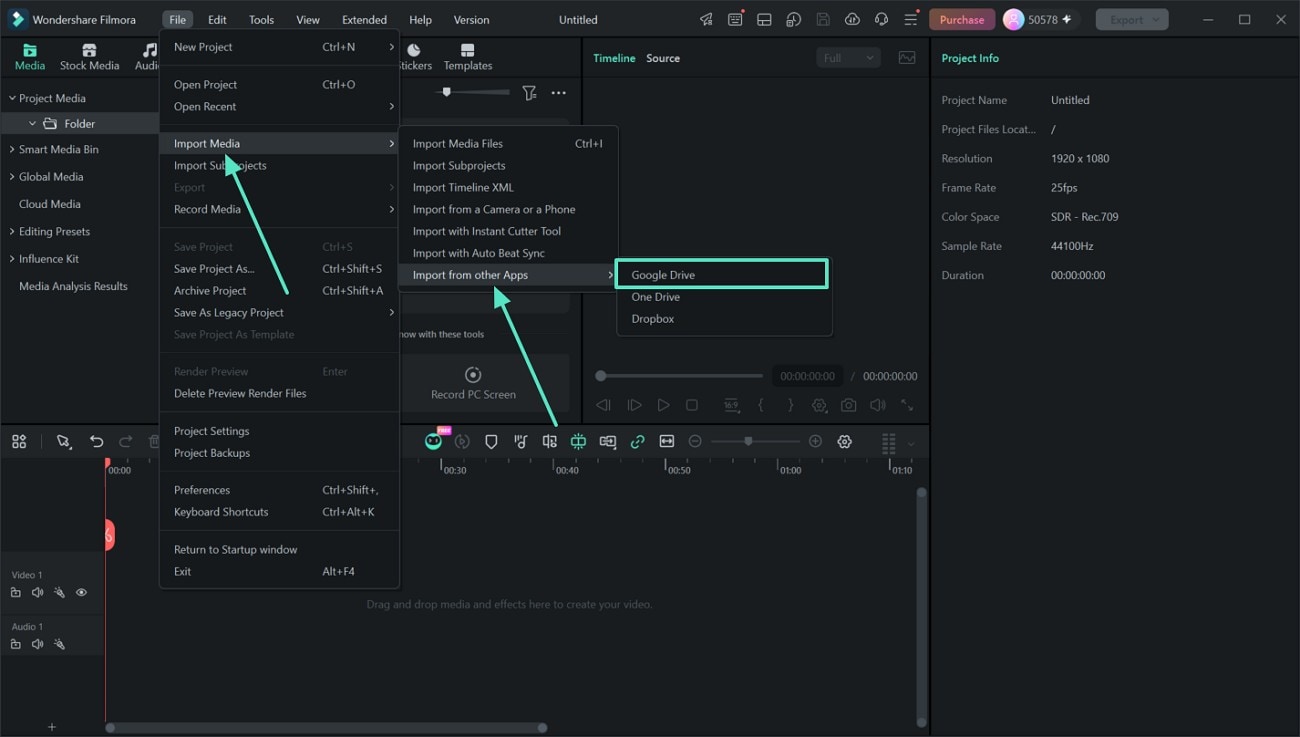Choose Import Media Files menu entry
1300x737 pixels.
[508, 144]
